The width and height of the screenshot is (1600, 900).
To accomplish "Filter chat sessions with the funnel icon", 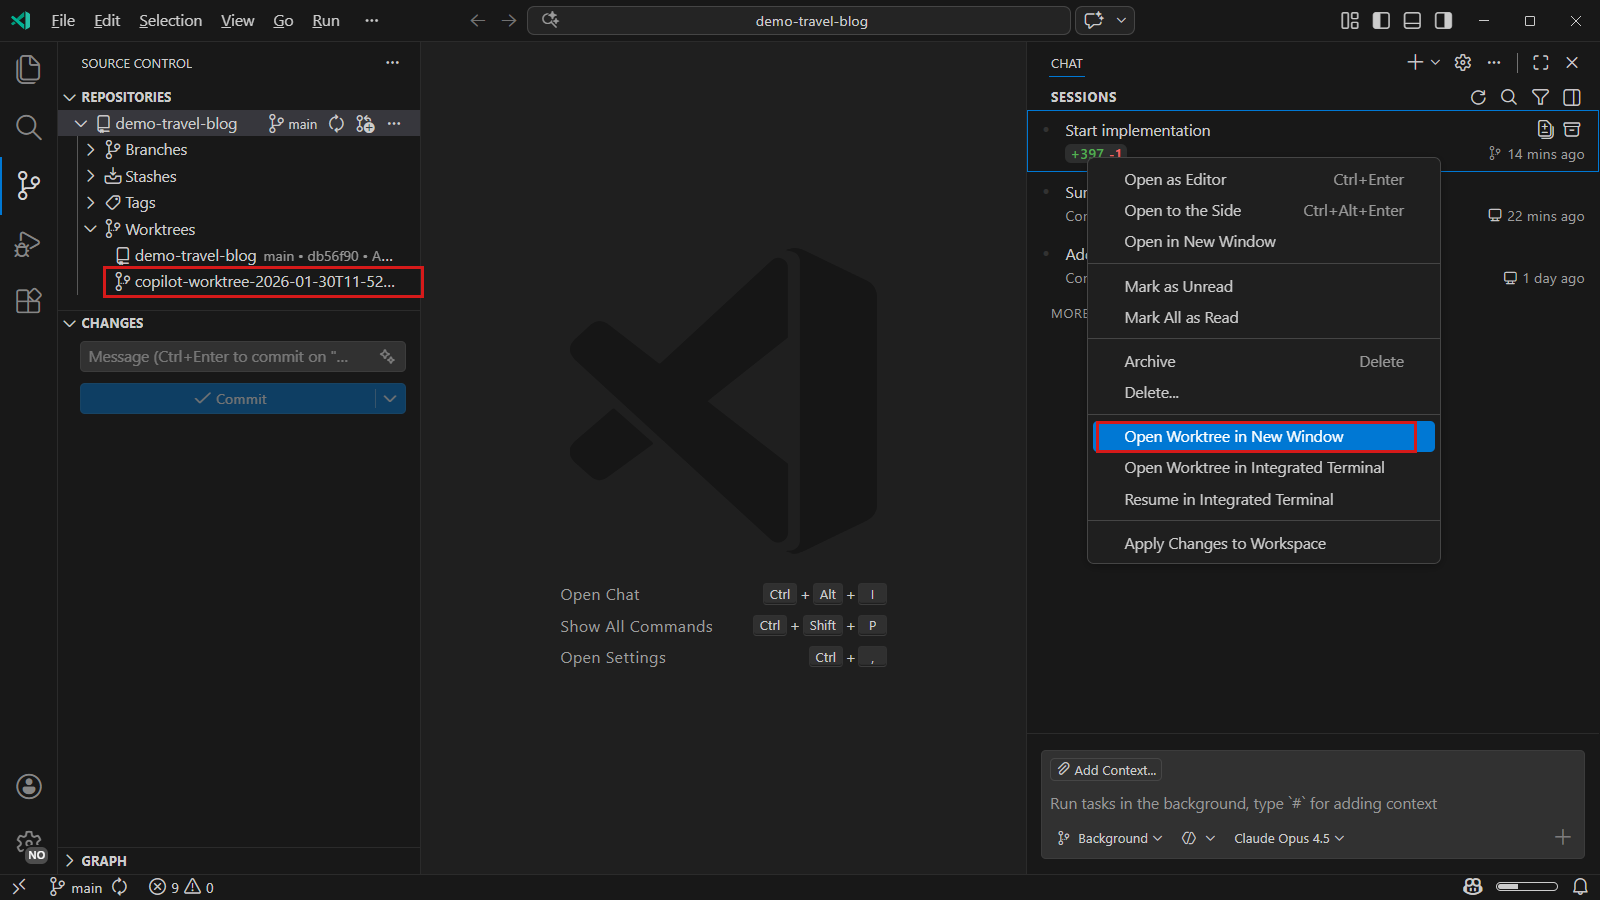I will 1539,97.
